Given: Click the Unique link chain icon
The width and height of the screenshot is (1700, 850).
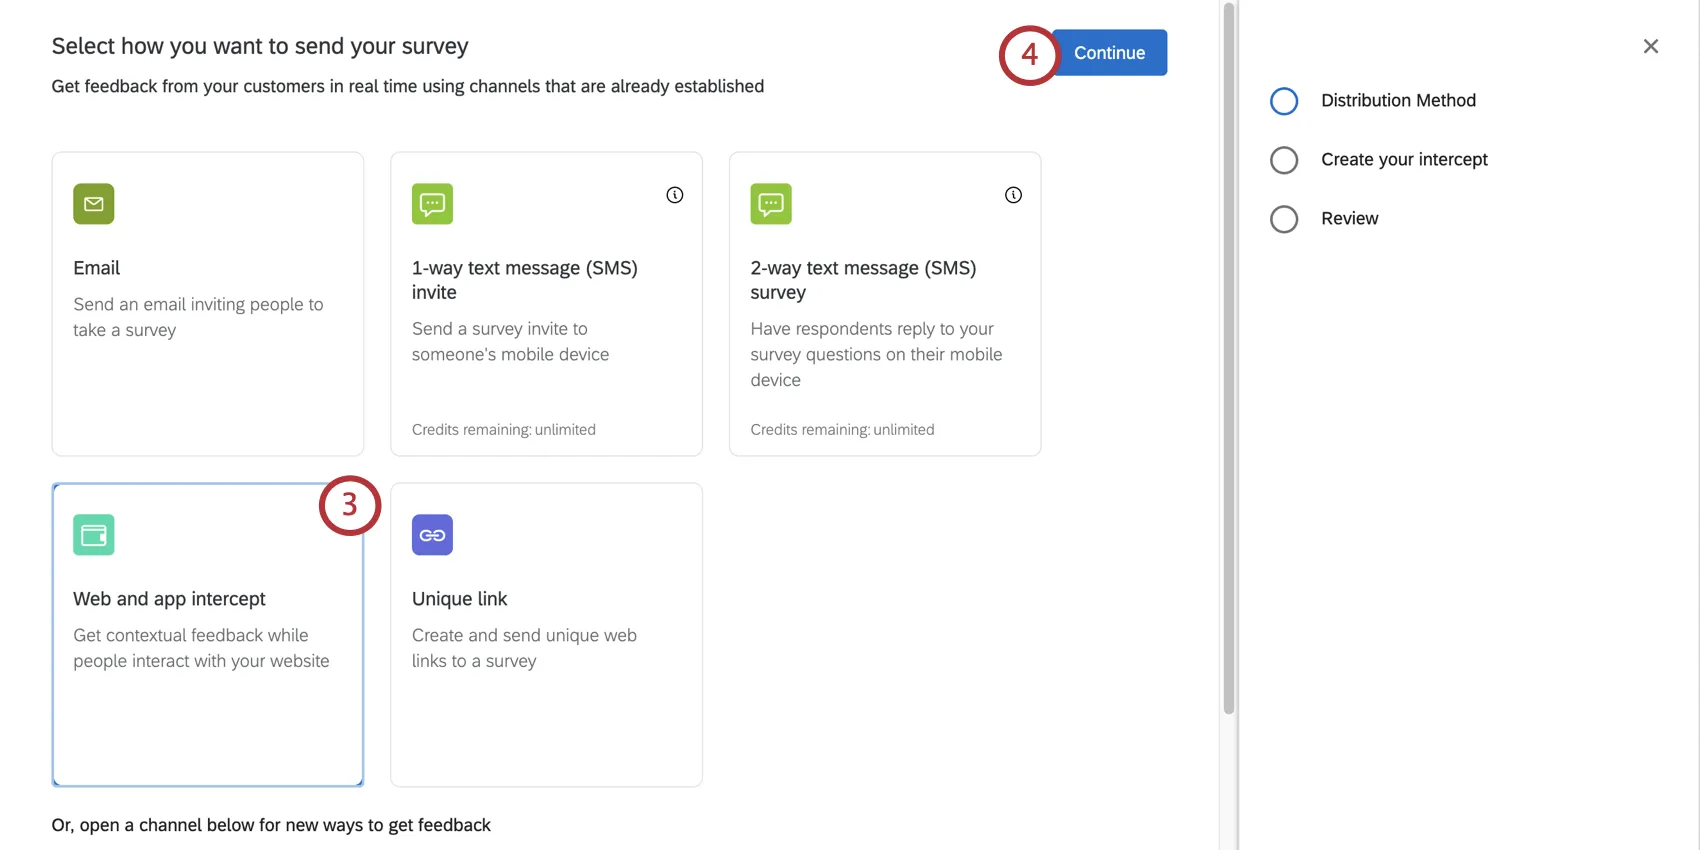Looking at the screenshot, I should [x=432, y=535].
